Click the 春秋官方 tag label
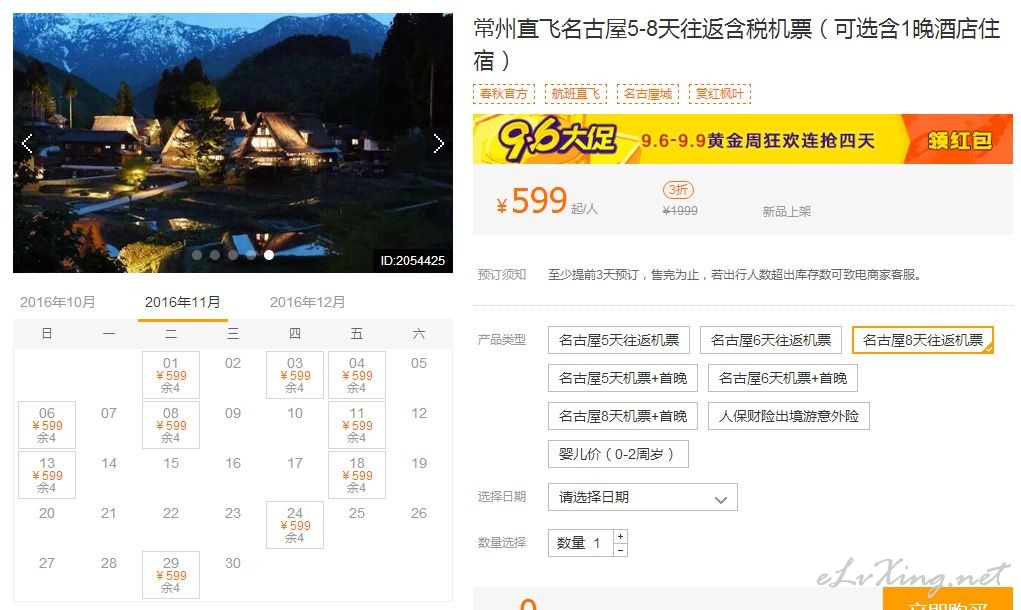The height and width of the screenshot is (610, 1021). point(504,94)
